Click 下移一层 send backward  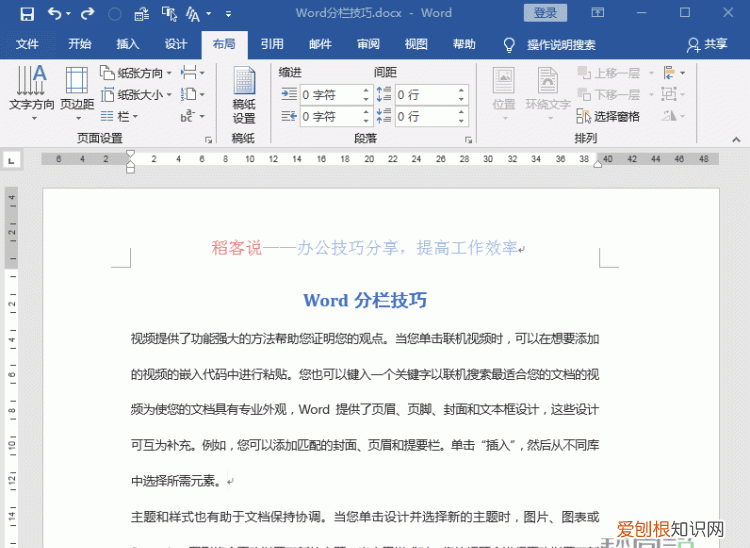[x=615, y=95]
